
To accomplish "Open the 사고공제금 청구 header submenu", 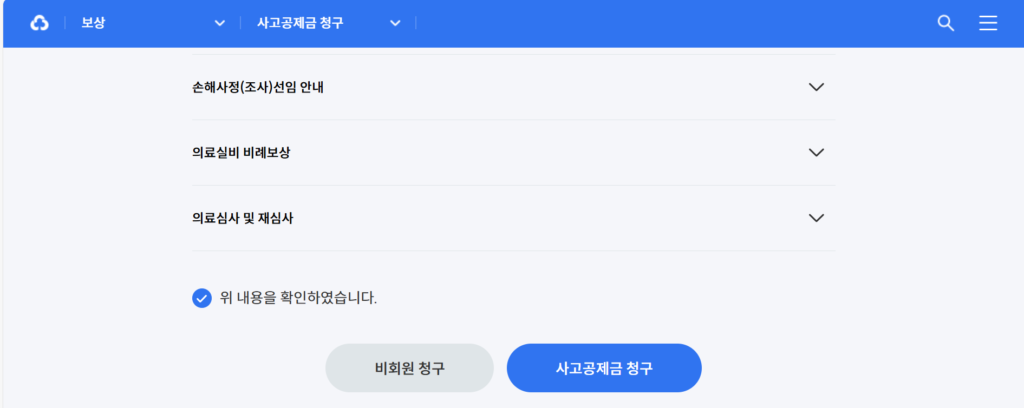I will point(300,24).
